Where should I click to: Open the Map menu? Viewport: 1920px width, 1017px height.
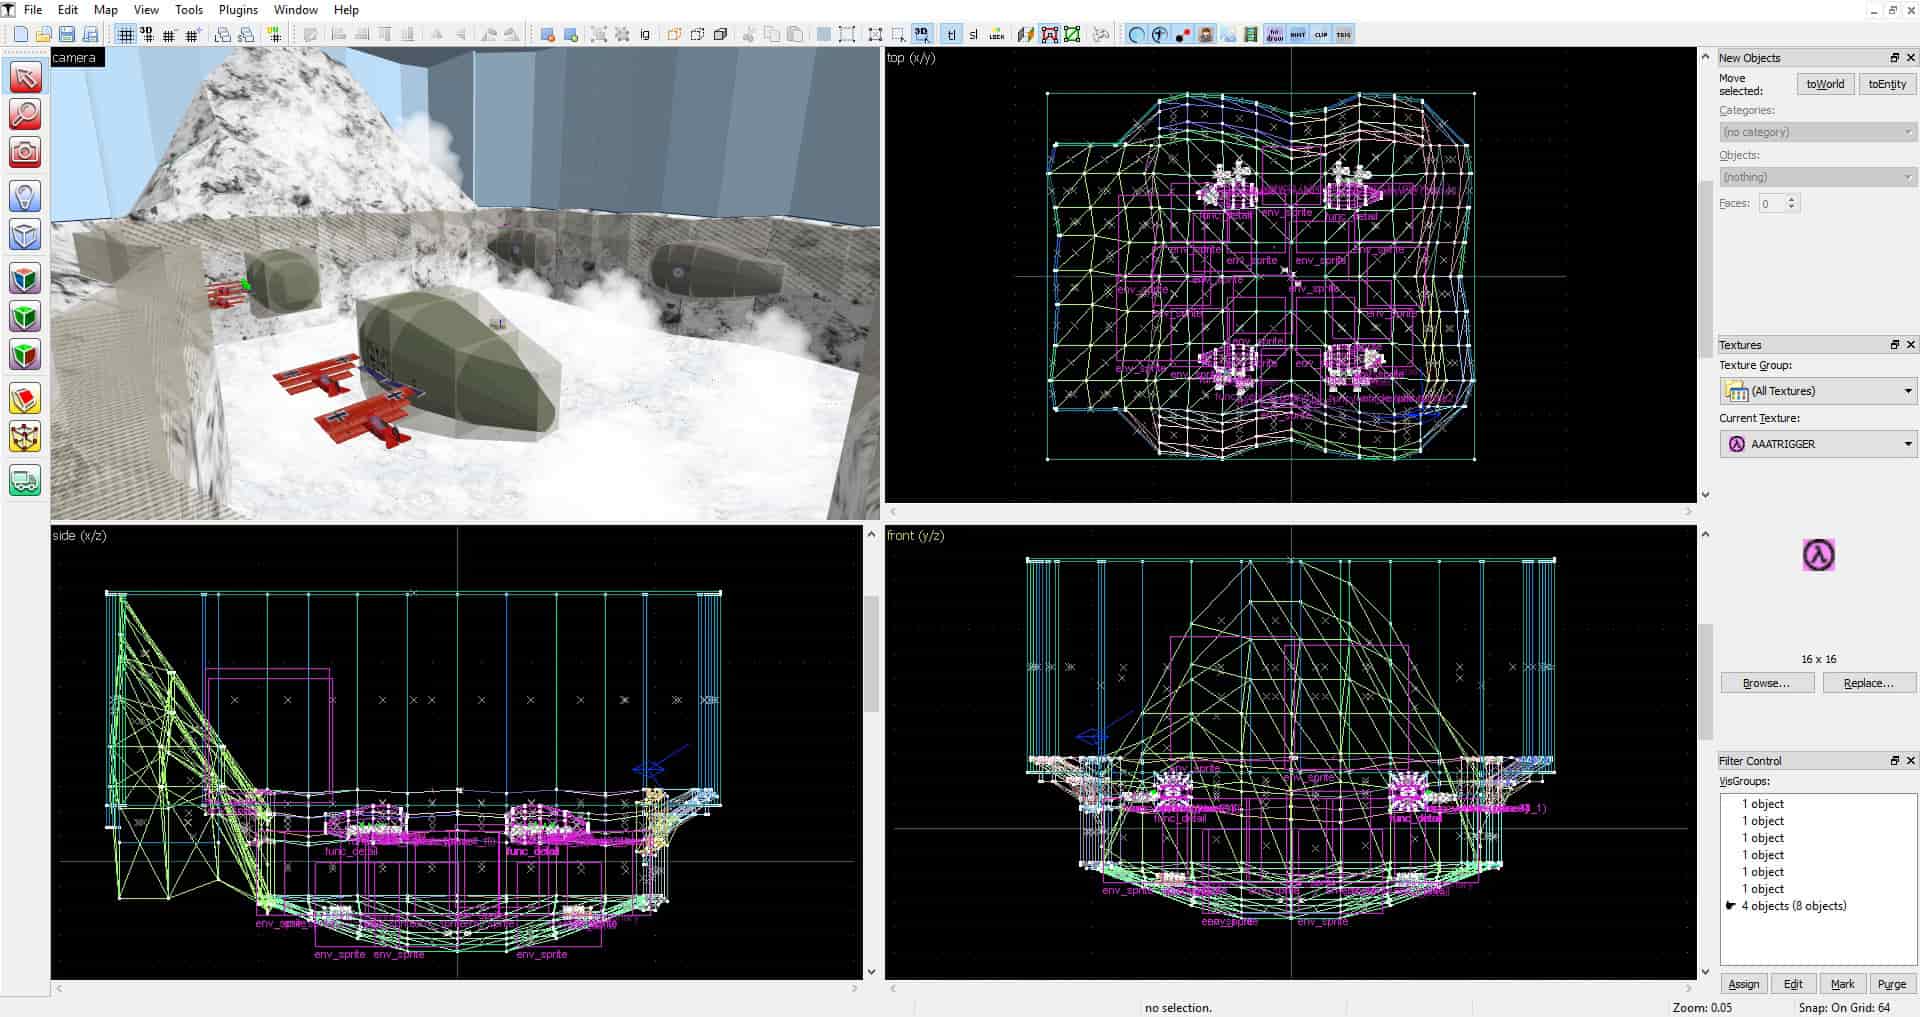[105, 10]
